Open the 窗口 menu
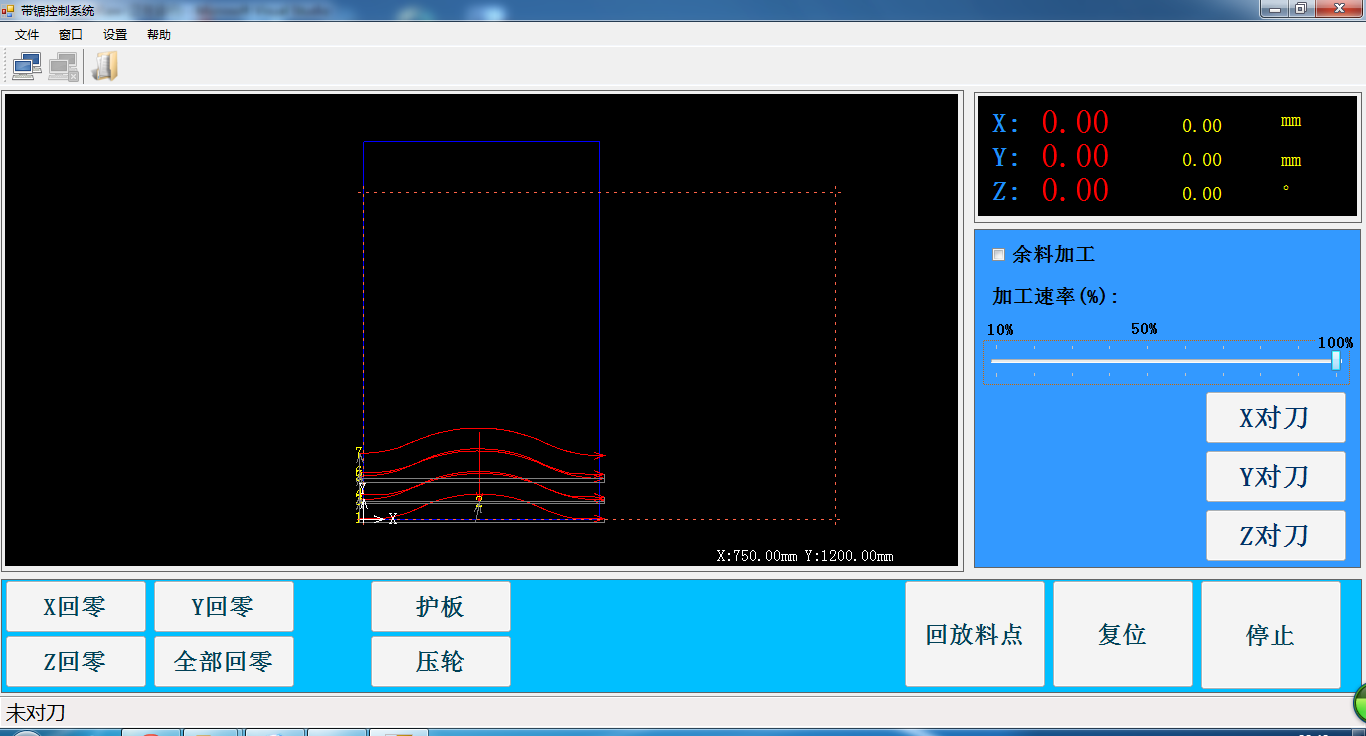This screenshot has width=1366, height=736. coord(71,35)
